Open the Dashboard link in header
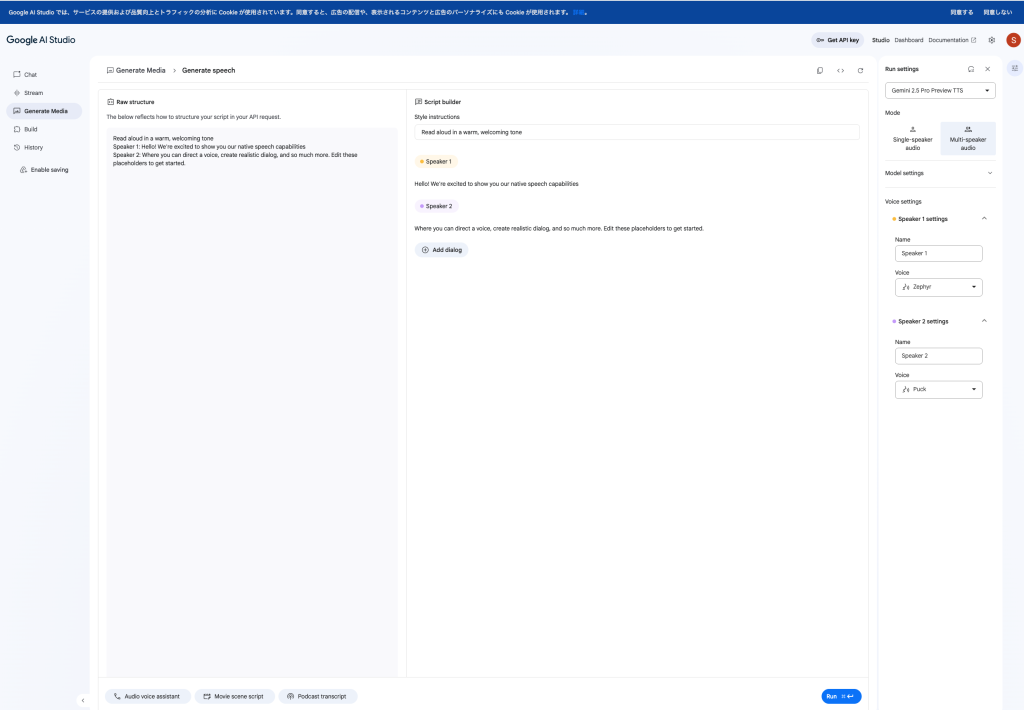This screenshot has height=710, width=1024. (x=908, y=40)
